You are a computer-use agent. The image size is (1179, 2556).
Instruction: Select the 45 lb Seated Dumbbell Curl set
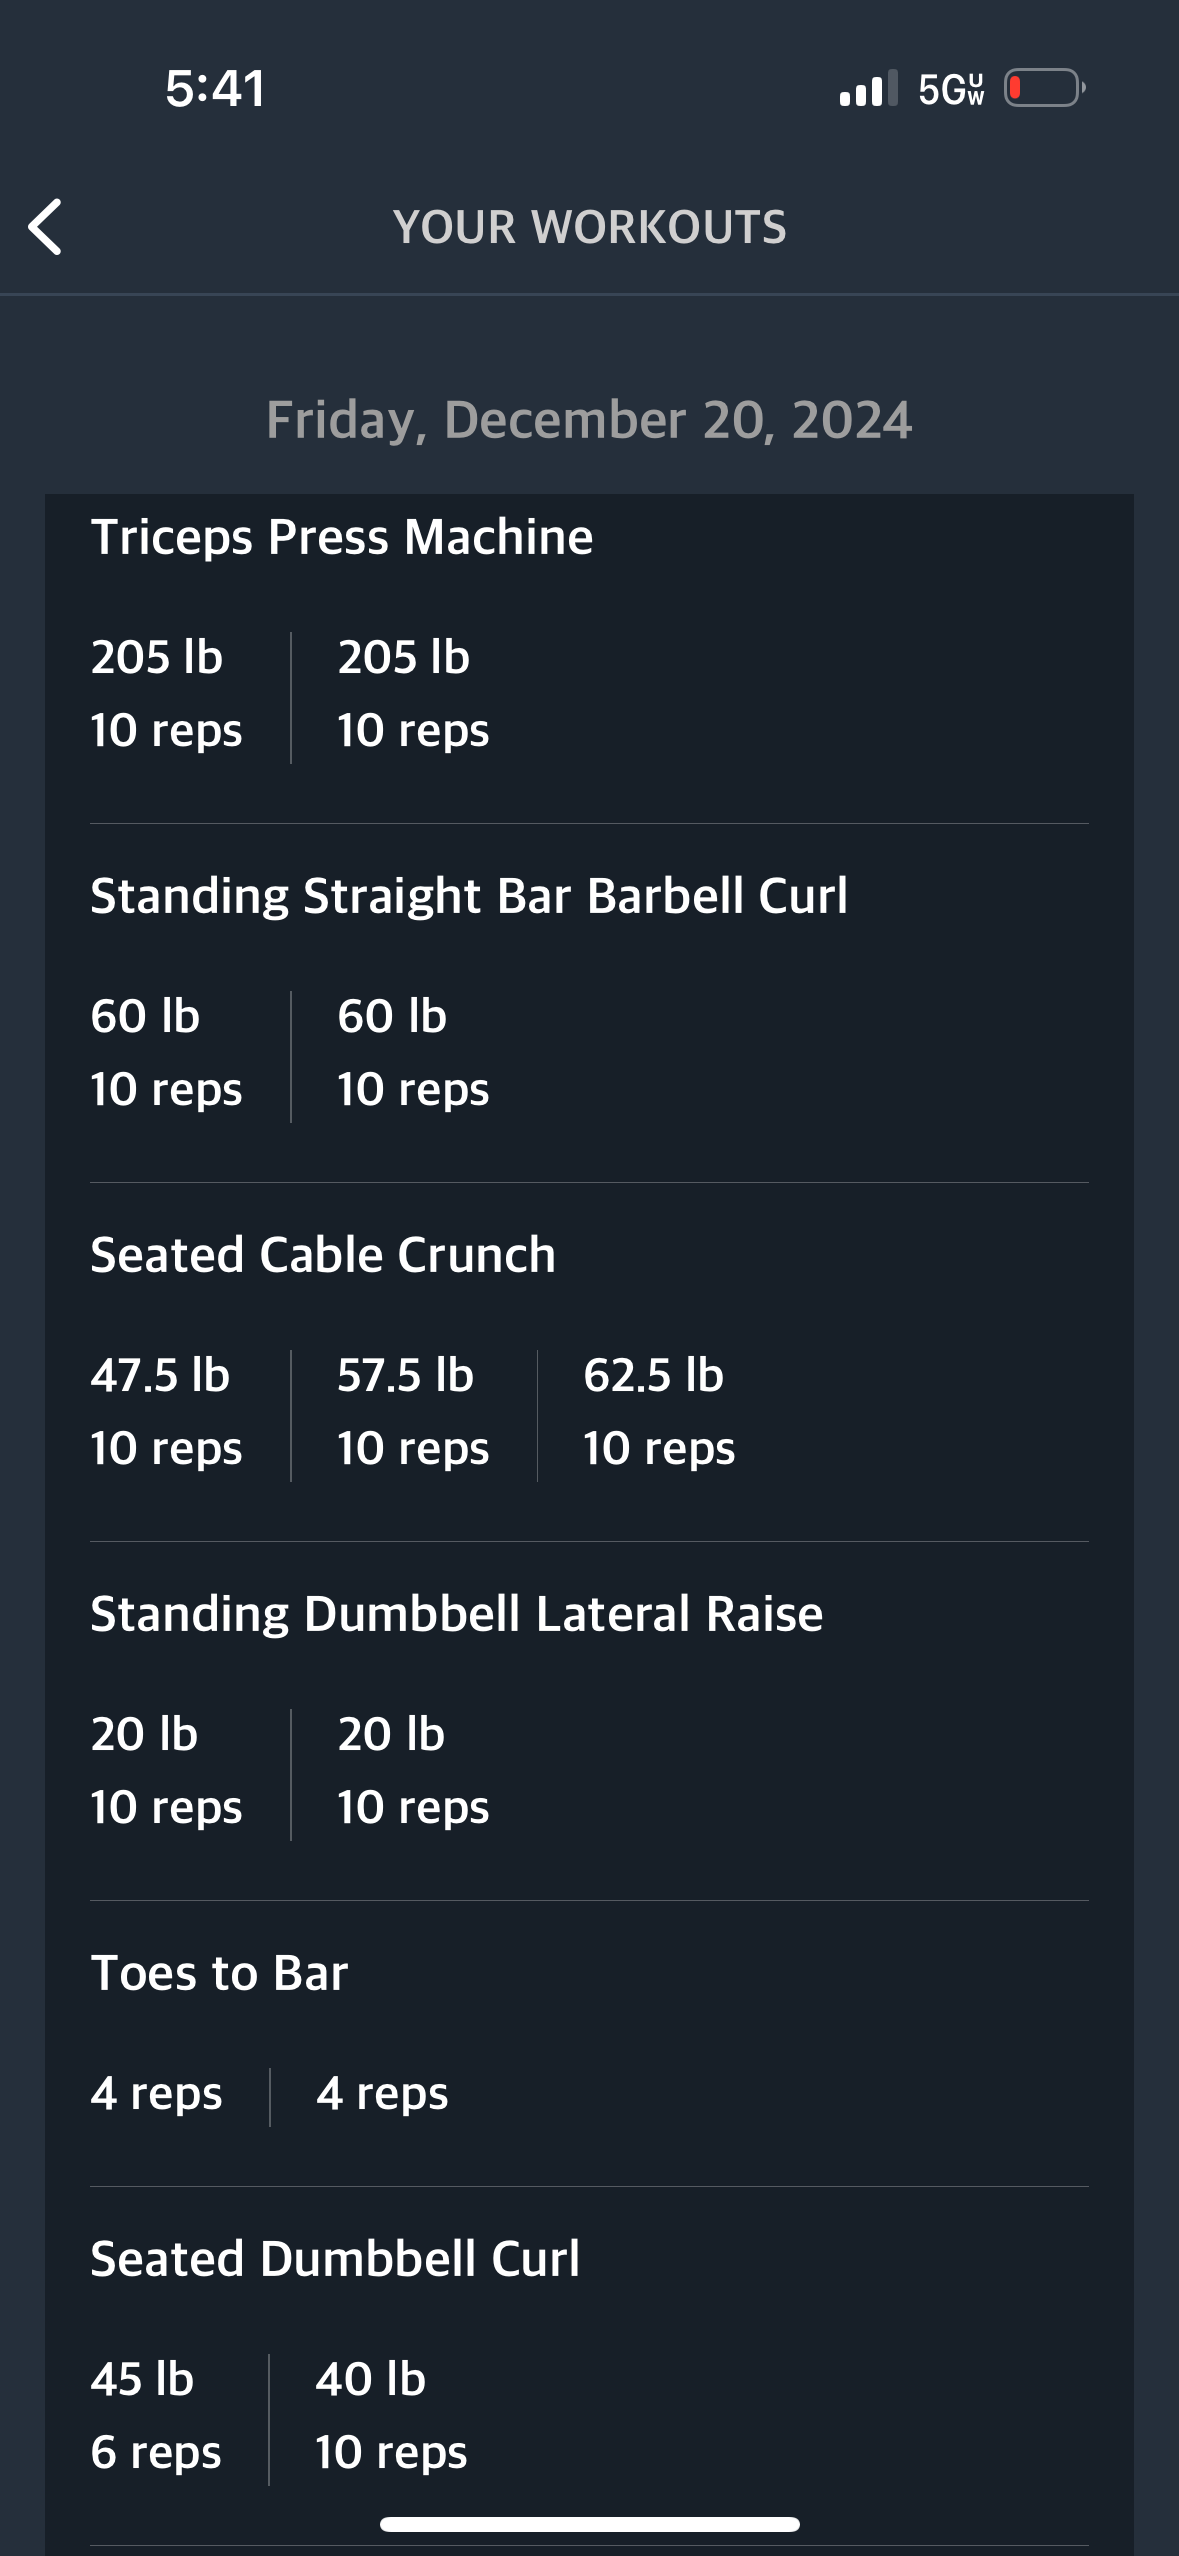click(x=156, y=2415)
